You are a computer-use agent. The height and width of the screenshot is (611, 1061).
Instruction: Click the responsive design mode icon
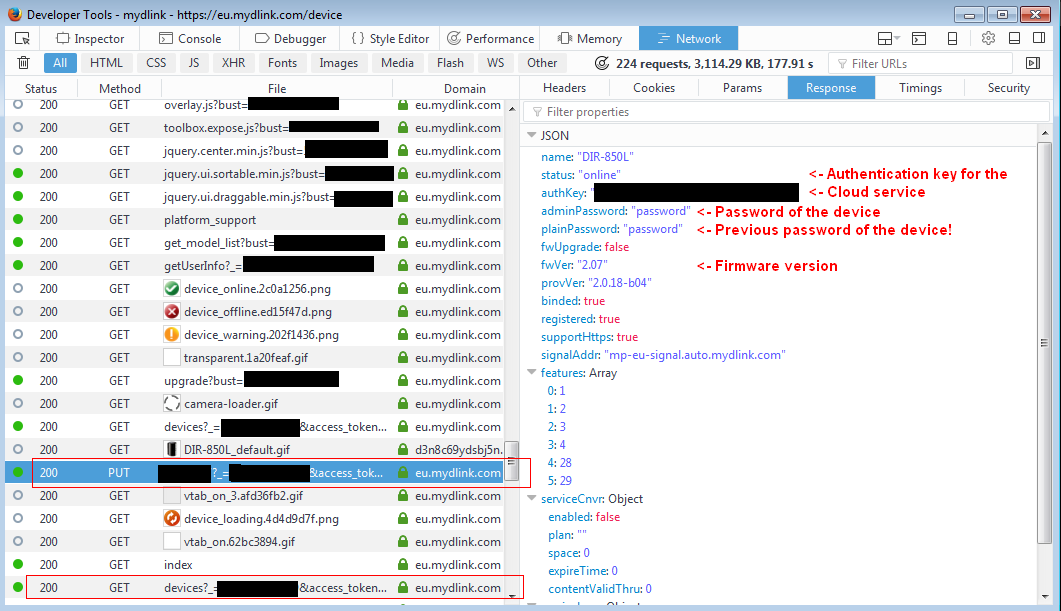click(x=952, y=39)
